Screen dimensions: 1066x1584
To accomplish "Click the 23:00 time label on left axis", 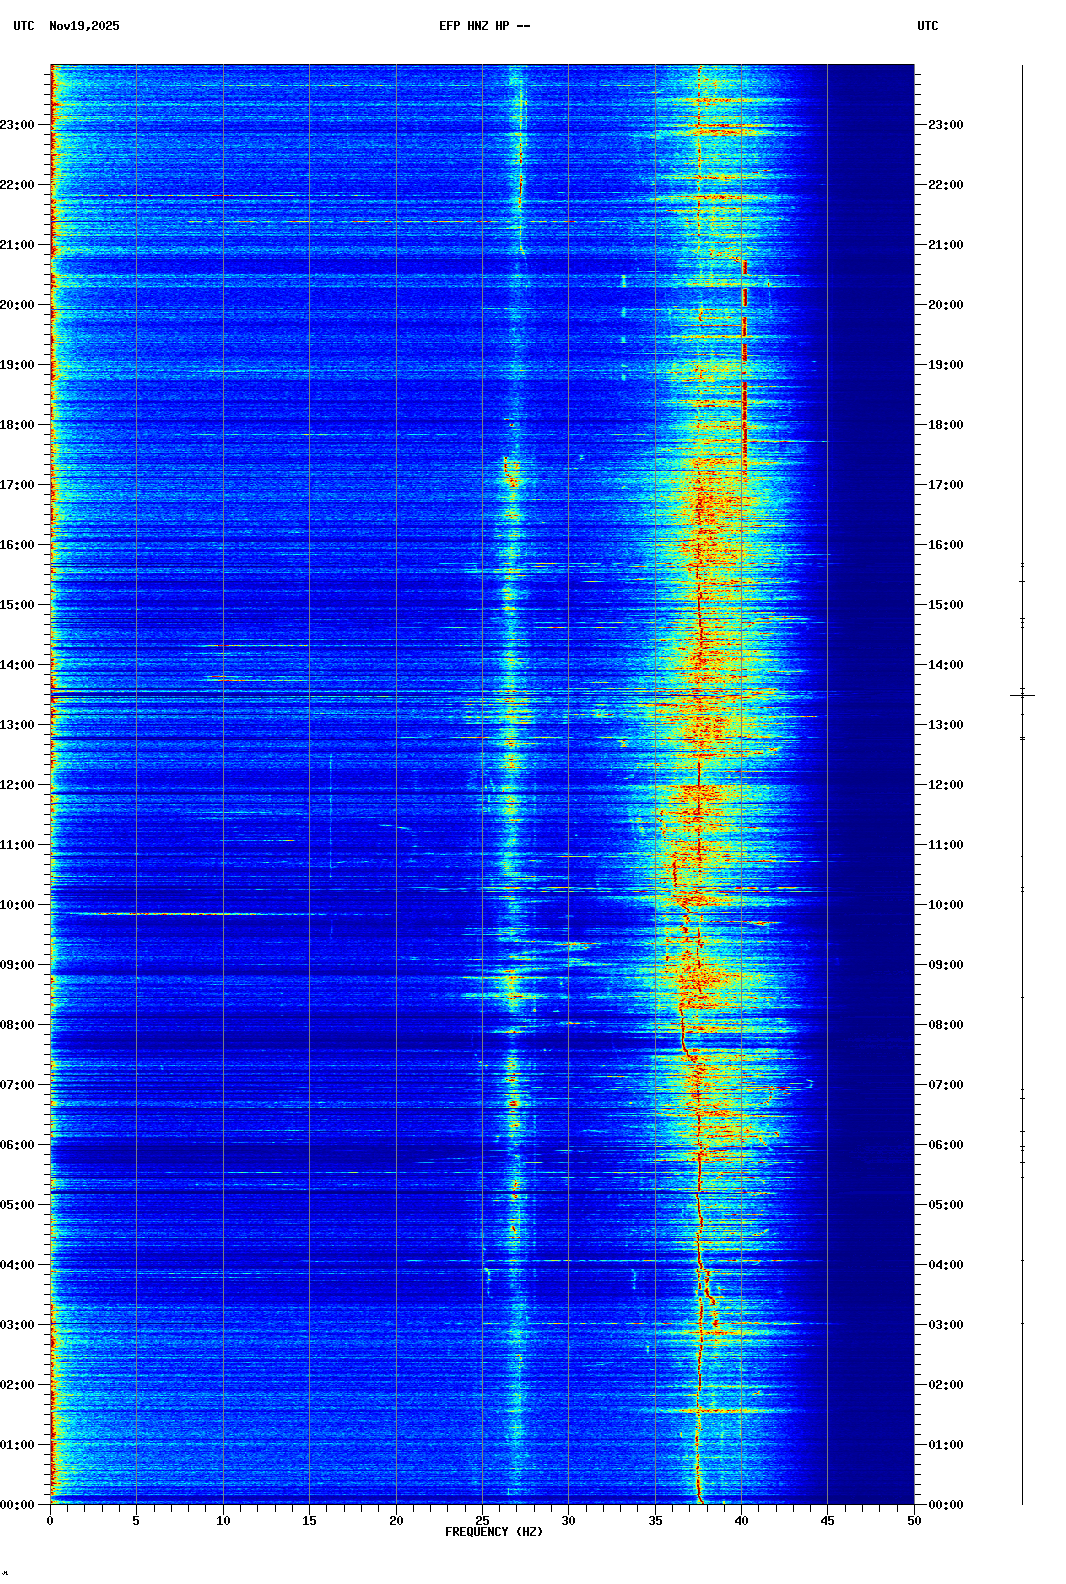I will pyautogui.click(x=18, y=125).
